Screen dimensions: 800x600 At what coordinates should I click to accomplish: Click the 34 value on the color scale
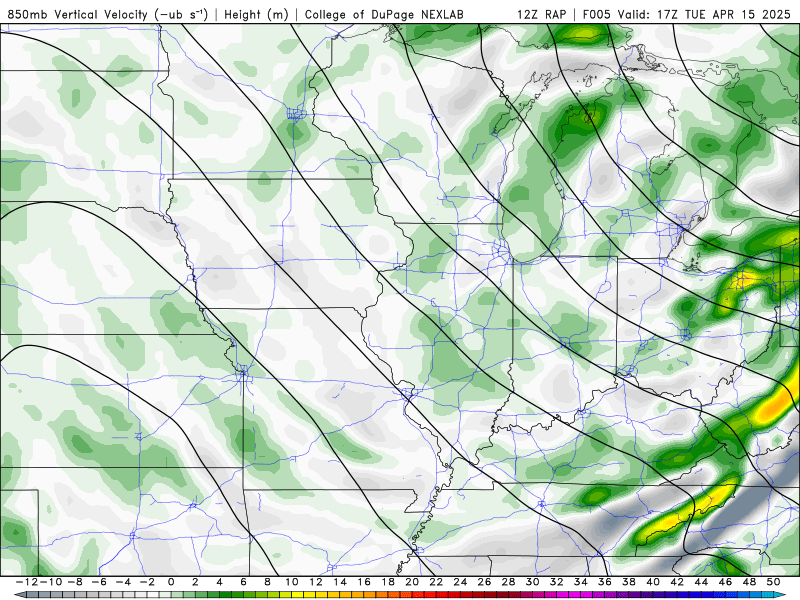tap(581, 582)
